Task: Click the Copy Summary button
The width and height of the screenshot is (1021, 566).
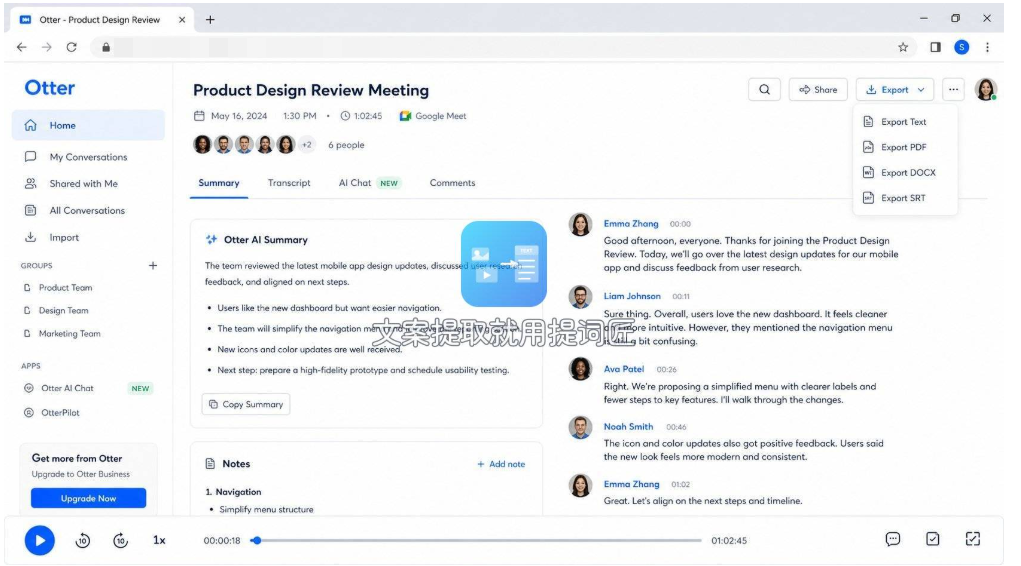Action: (x=246, y=404)
